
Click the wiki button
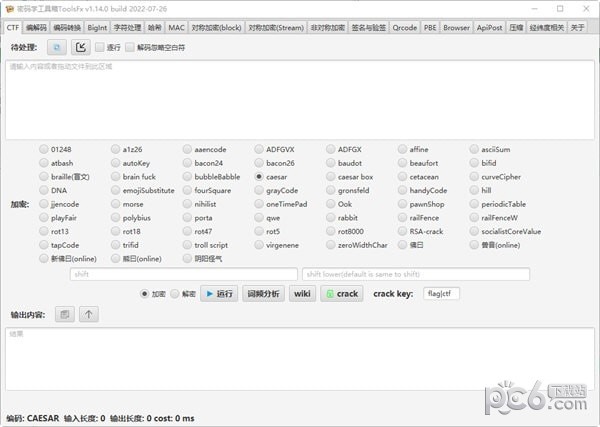[301, 294]
